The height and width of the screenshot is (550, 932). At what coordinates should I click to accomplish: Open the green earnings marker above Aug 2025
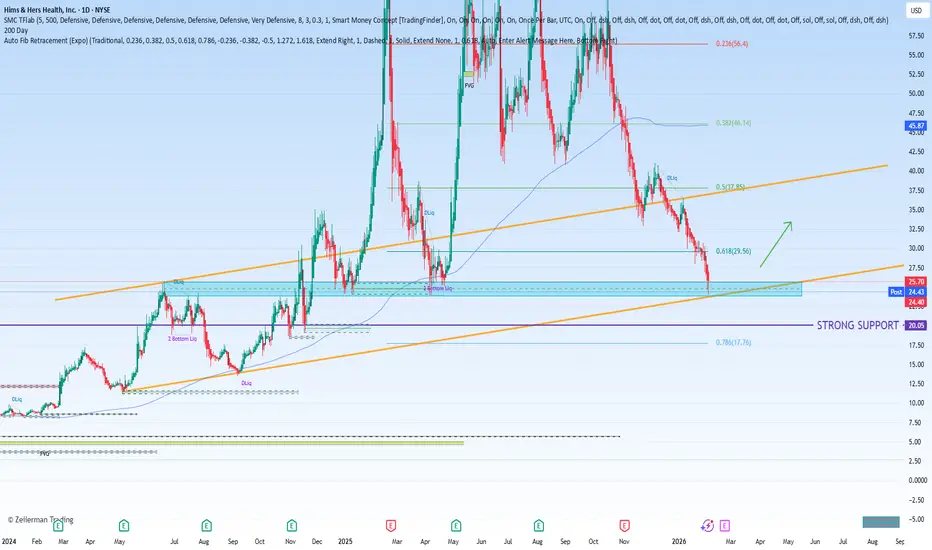click(538, 526)
